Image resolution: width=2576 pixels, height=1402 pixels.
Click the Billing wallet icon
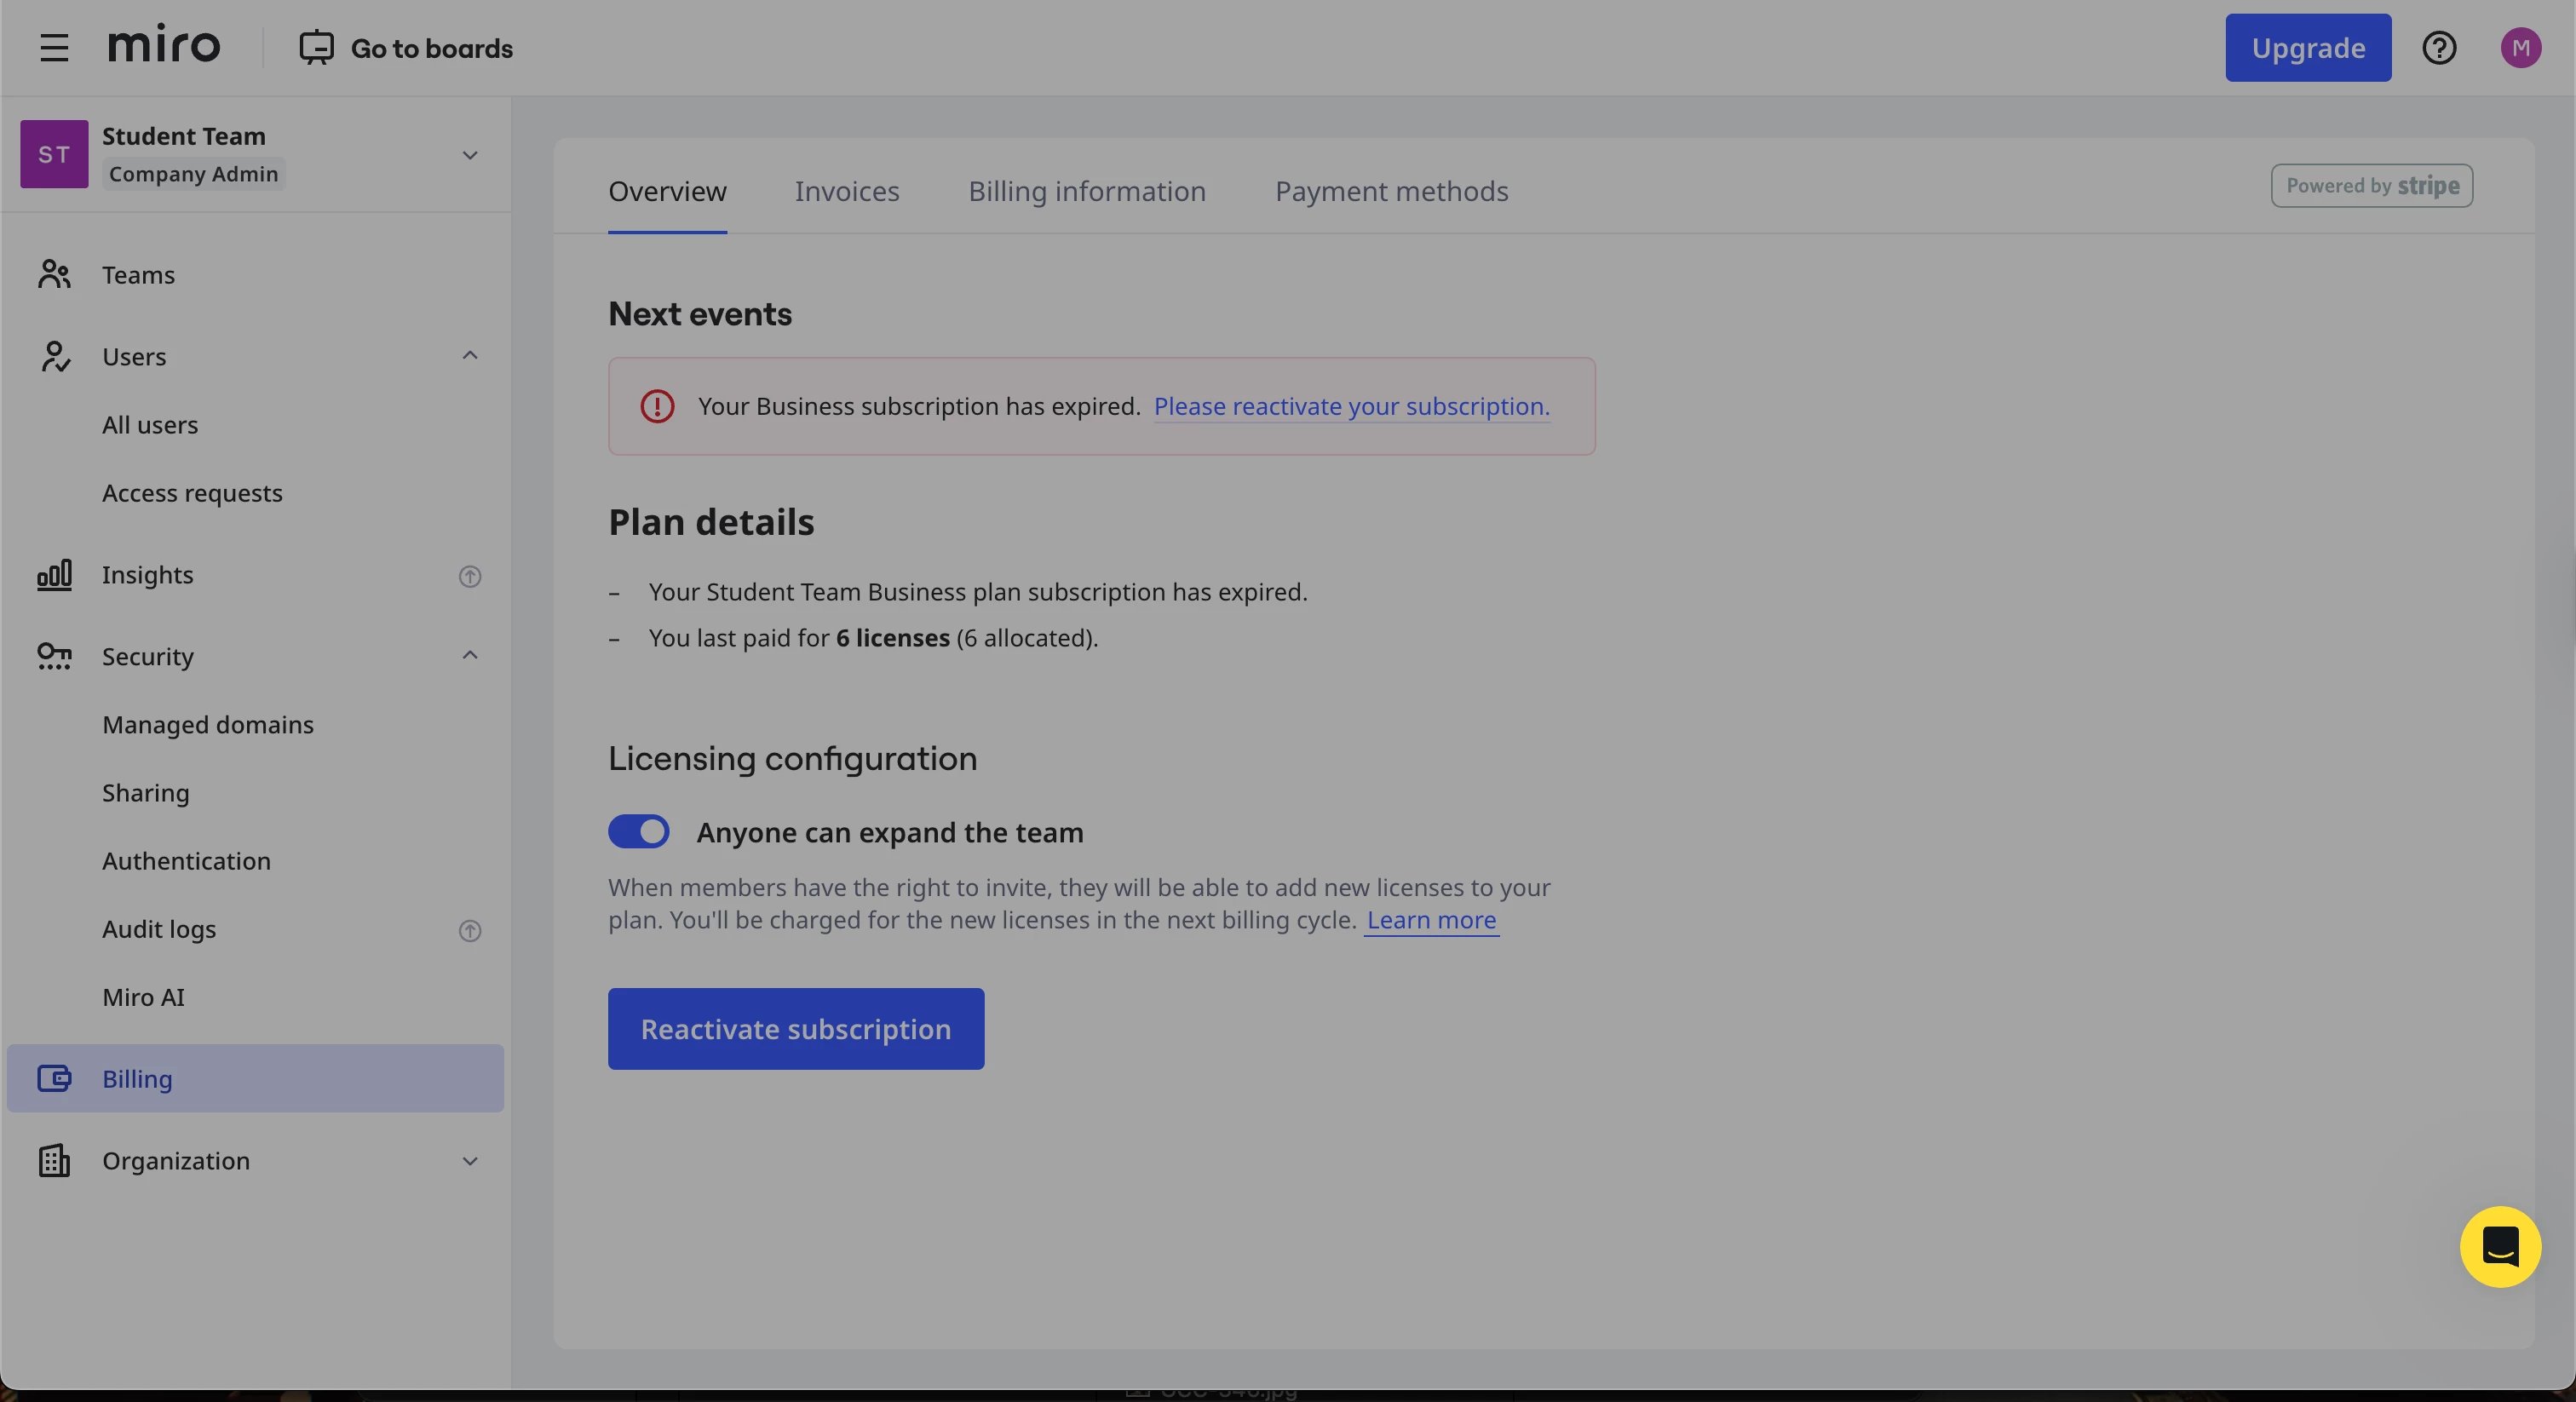pyautogui.click(x=54, y=1078)
